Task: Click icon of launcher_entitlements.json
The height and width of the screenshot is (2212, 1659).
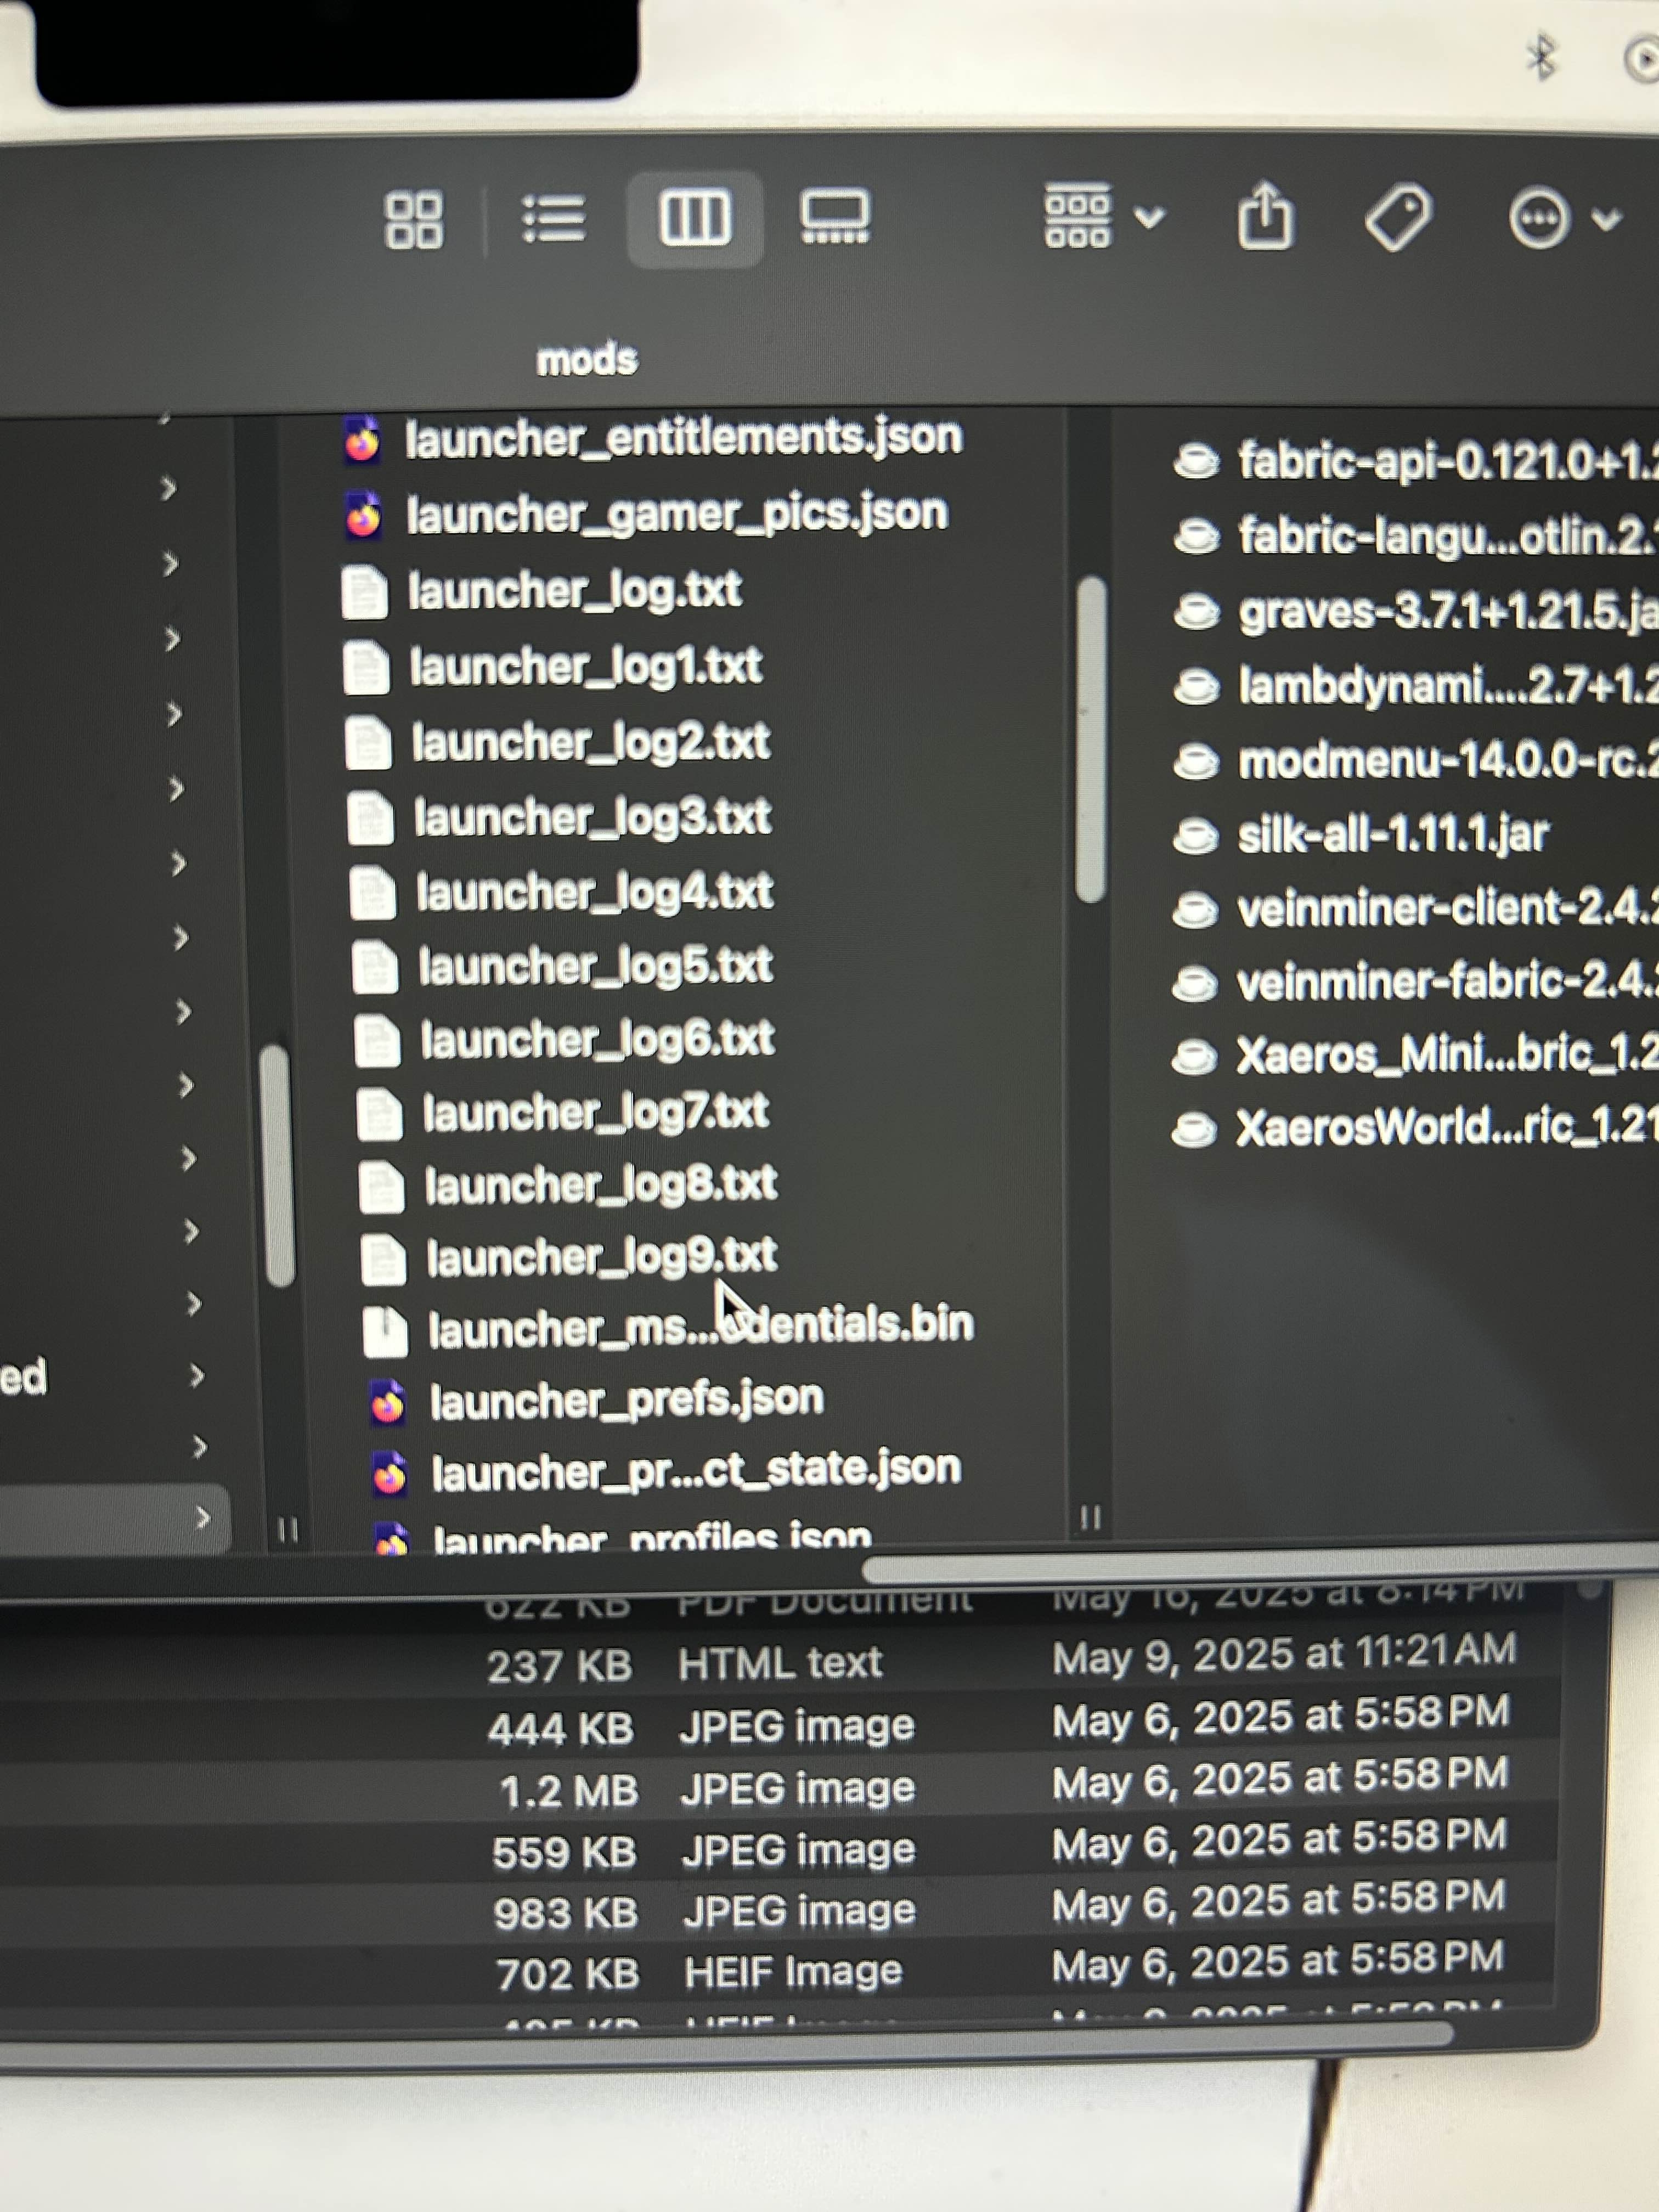Action: (362, 440)
